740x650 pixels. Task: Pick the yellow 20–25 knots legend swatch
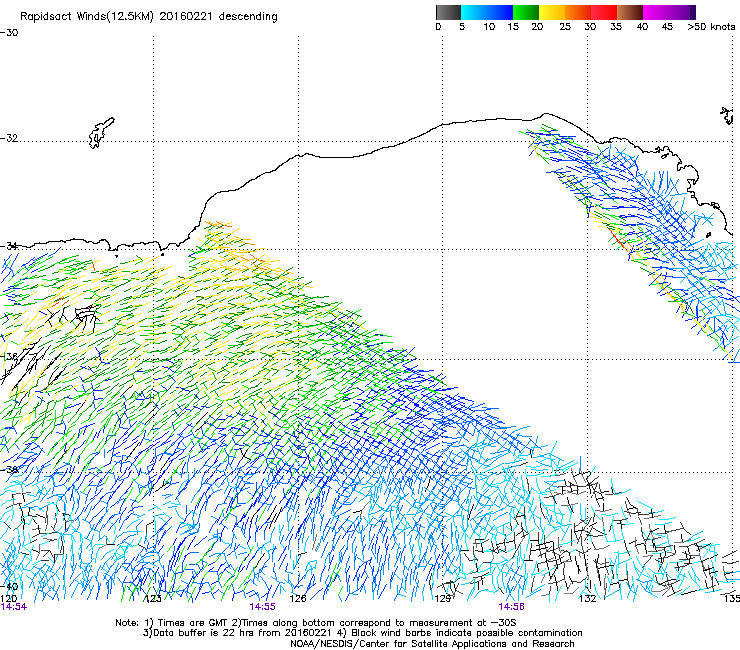pos(552,12)
